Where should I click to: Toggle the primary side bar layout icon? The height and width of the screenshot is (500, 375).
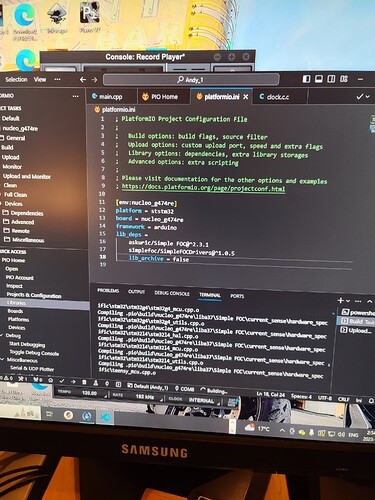306,79
